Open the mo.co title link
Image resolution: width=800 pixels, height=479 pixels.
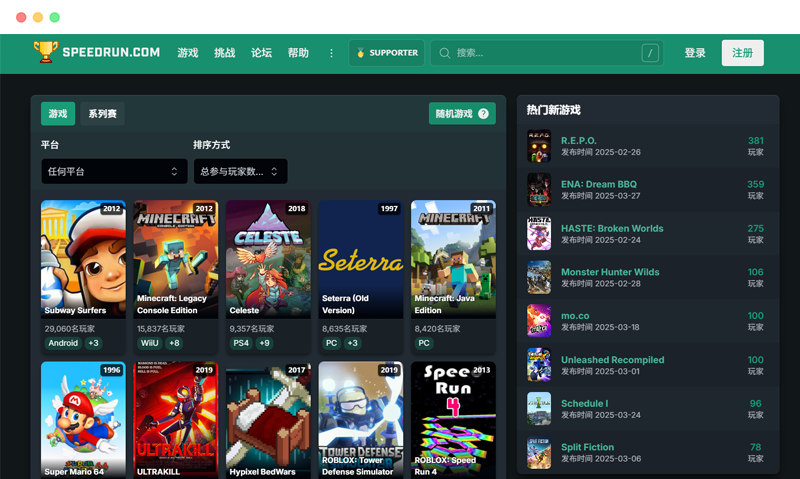pos(575,316)
